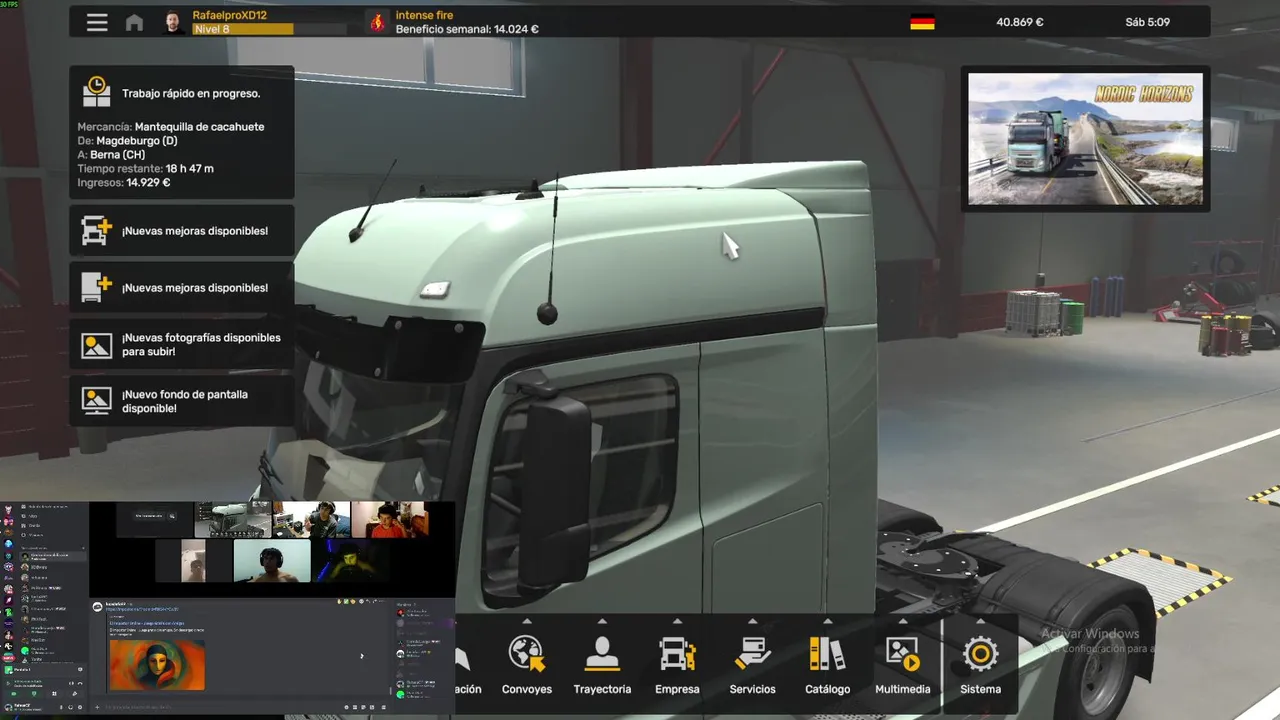Expand the arrow above Empresa
This screenshot has width=1280, height=720.
click(x=677, y=621)
